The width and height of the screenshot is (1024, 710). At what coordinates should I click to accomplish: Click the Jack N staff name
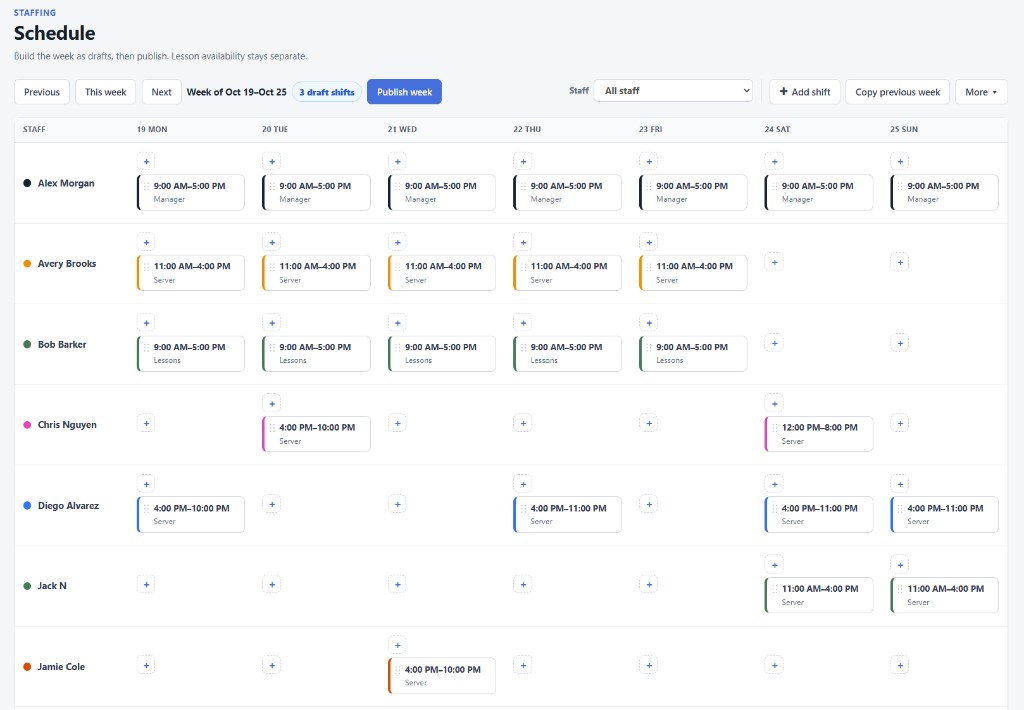click(x=52, y=586)
